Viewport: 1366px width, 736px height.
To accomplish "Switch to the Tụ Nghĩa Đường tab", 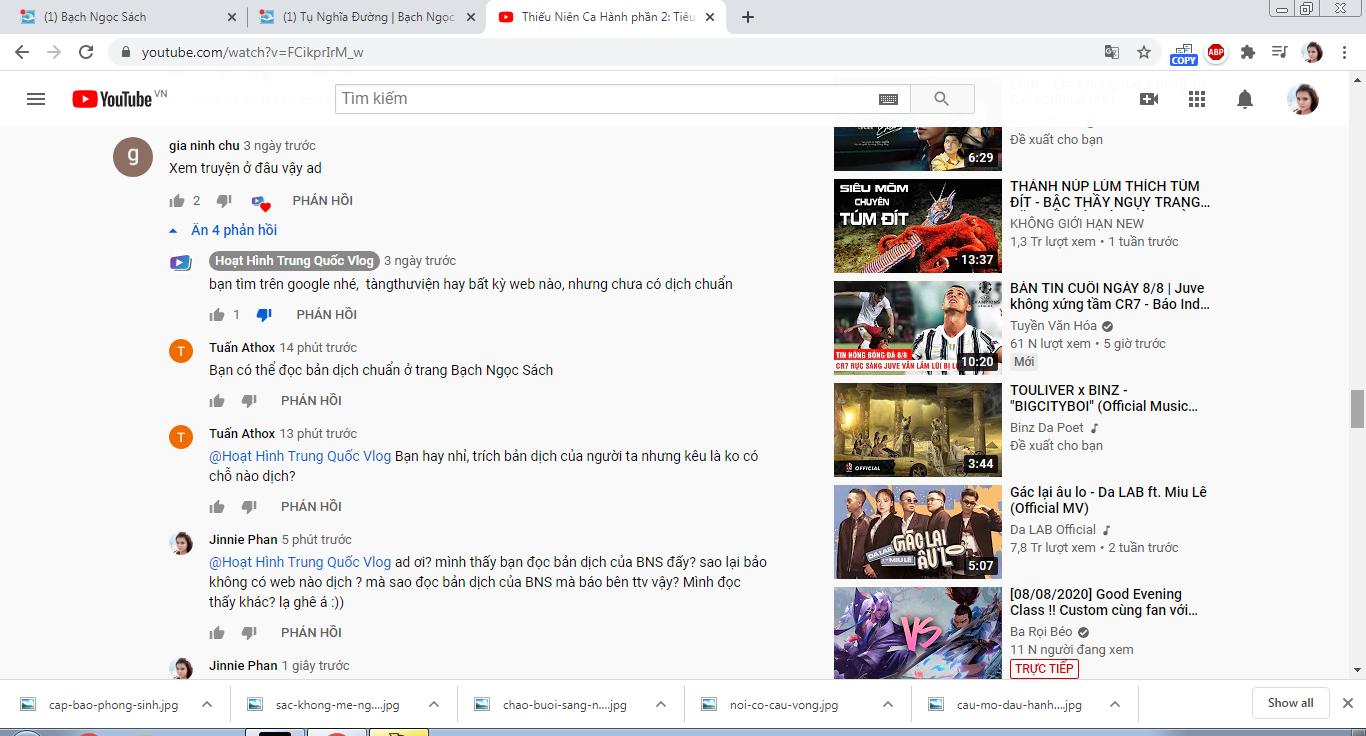I will pyautogui.click(x=360, y=17).
